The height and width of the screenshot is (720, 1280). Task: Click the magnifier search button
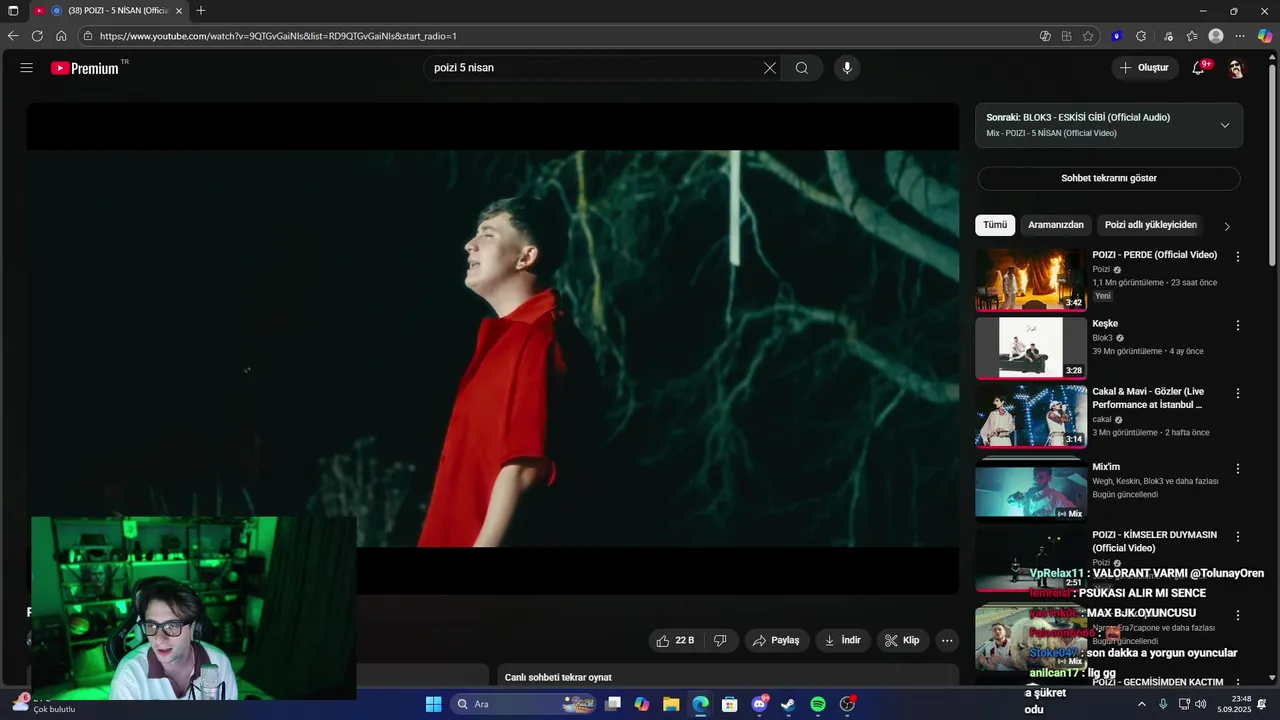(802, 68)
